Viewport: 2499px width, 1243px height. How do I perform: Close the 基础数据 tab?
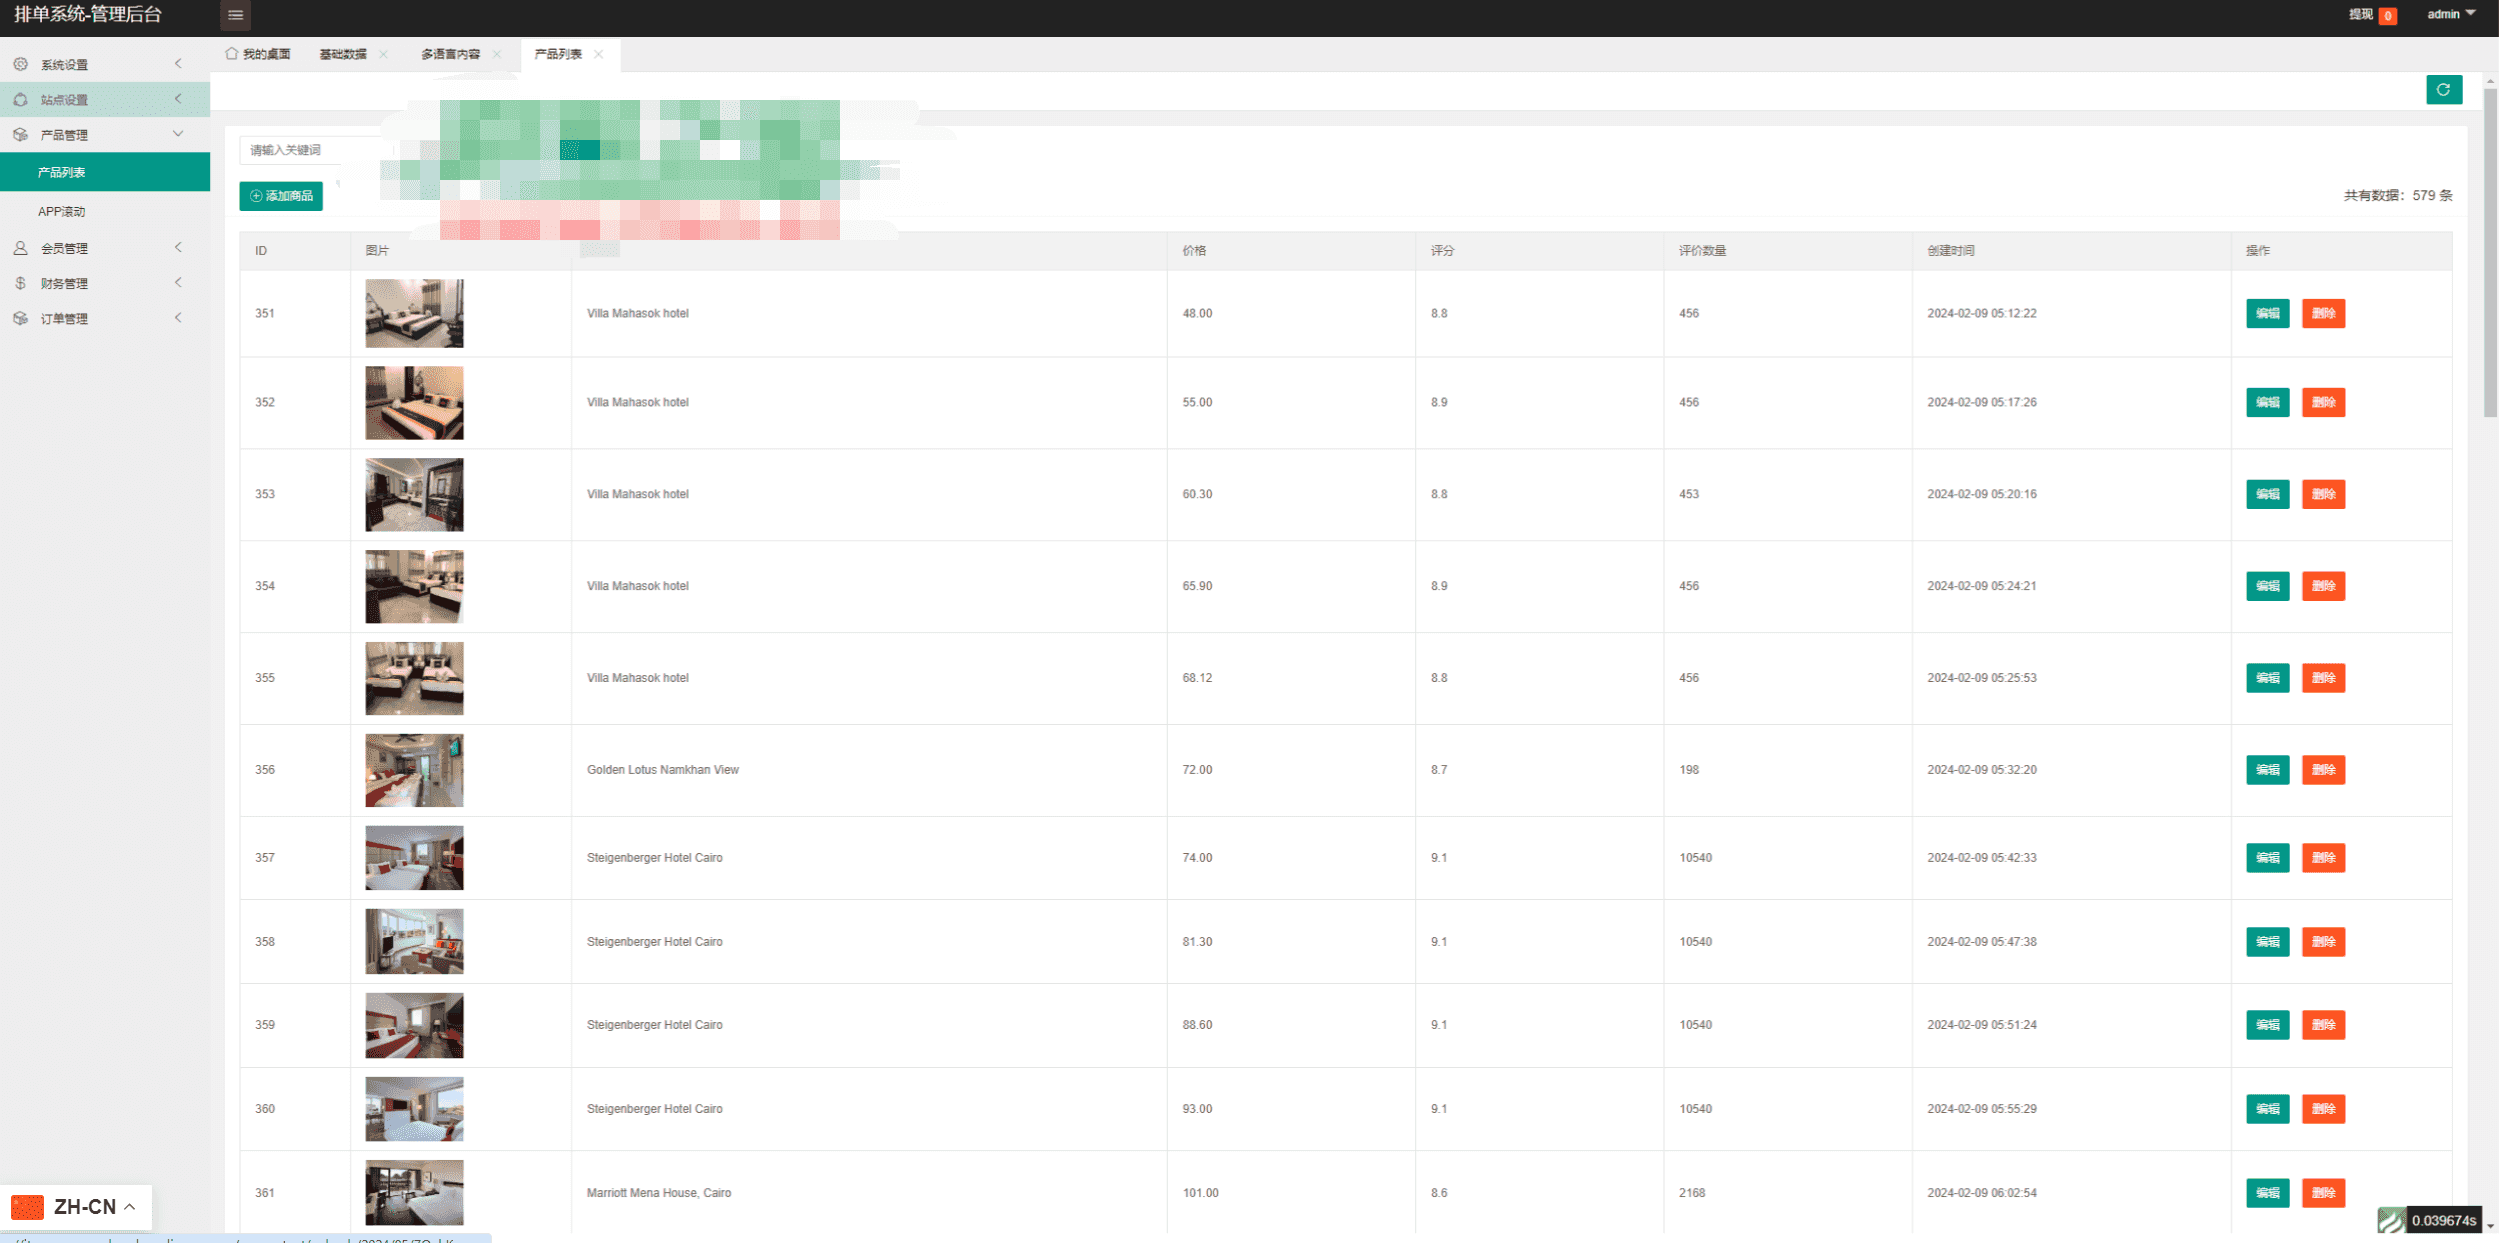click(384, 54)
